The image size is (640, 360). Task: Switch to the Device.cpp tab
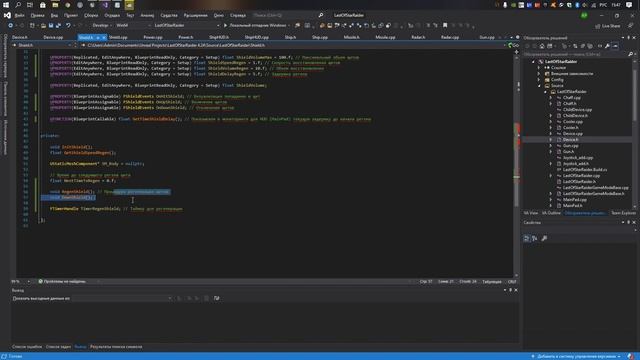[x=53, y=38]
